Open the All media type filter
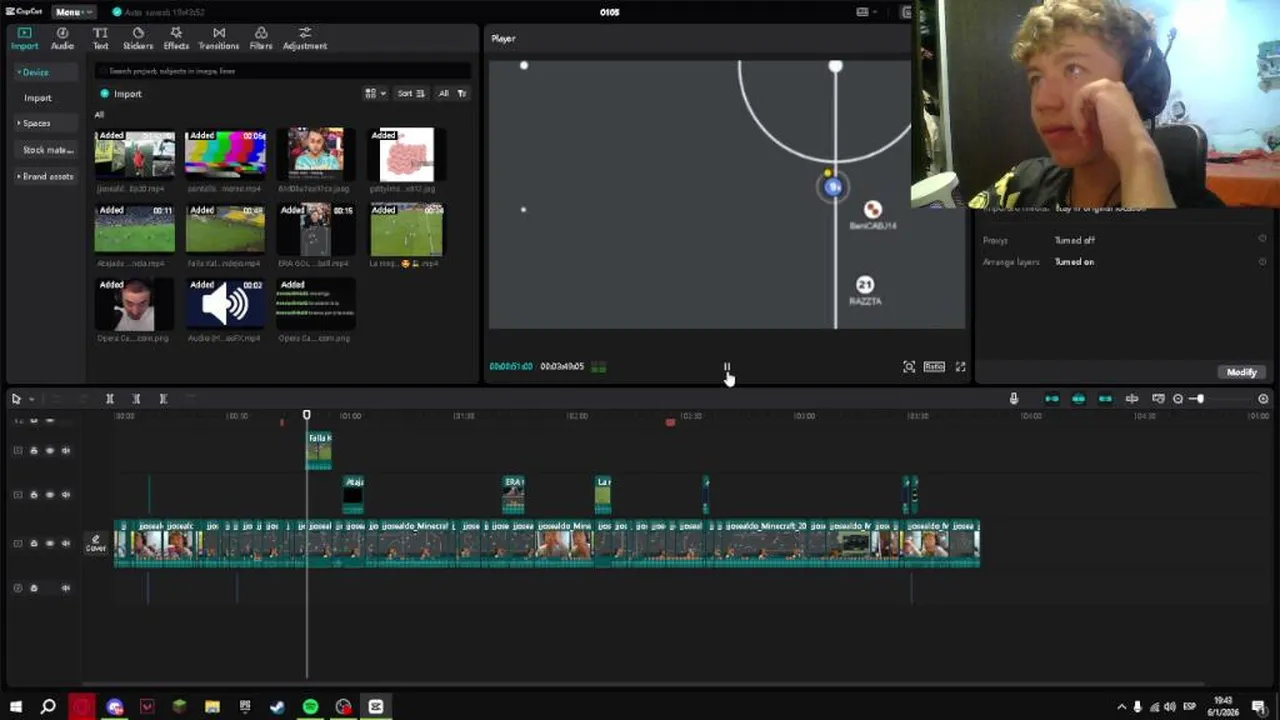 [443, 93]
